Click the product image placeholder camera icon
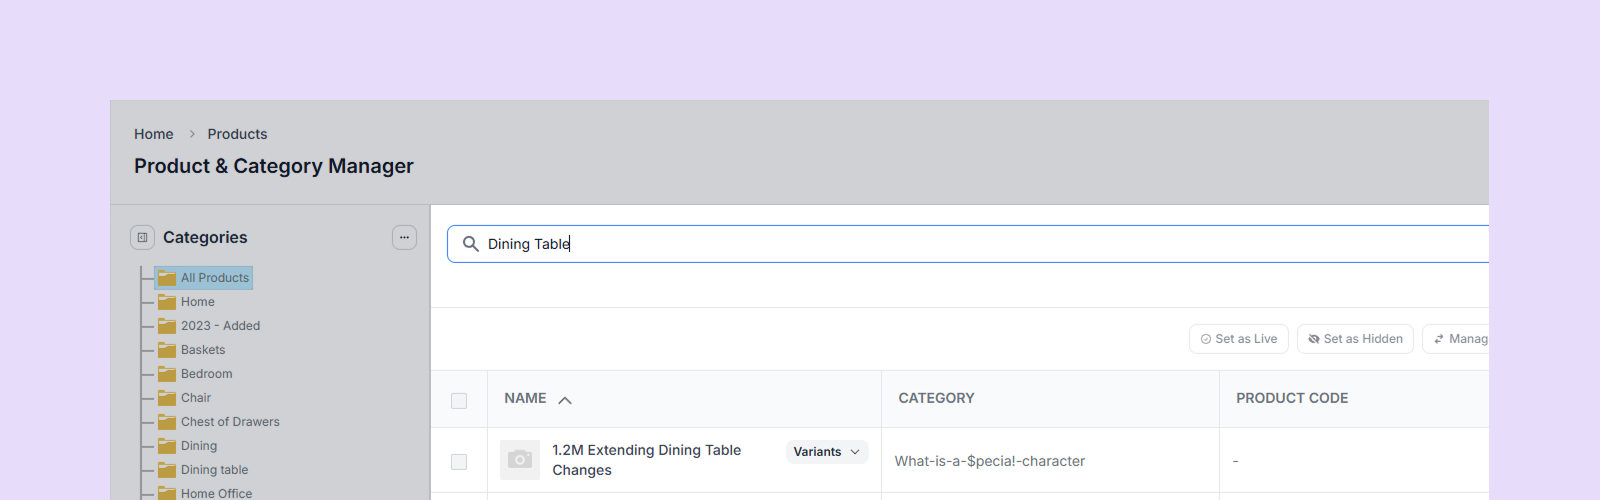Viewport: 1600px width, 500px height. [x=519, y=460]
